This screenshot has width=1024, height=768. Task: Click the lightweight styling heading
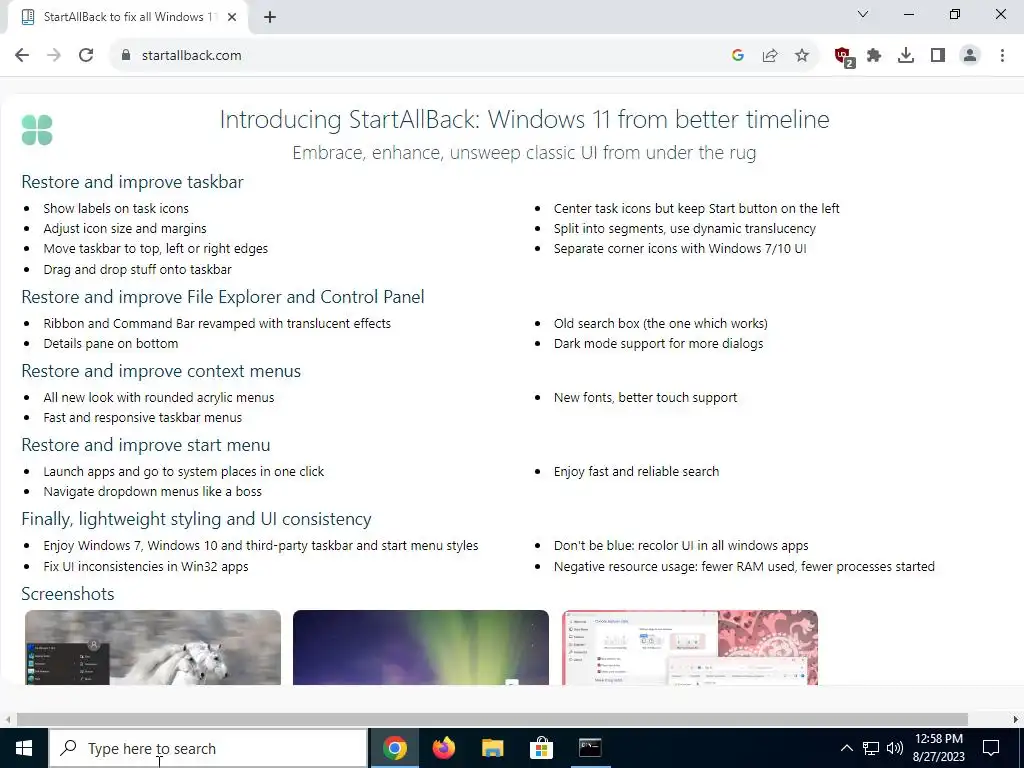click(x=197, y=519)
